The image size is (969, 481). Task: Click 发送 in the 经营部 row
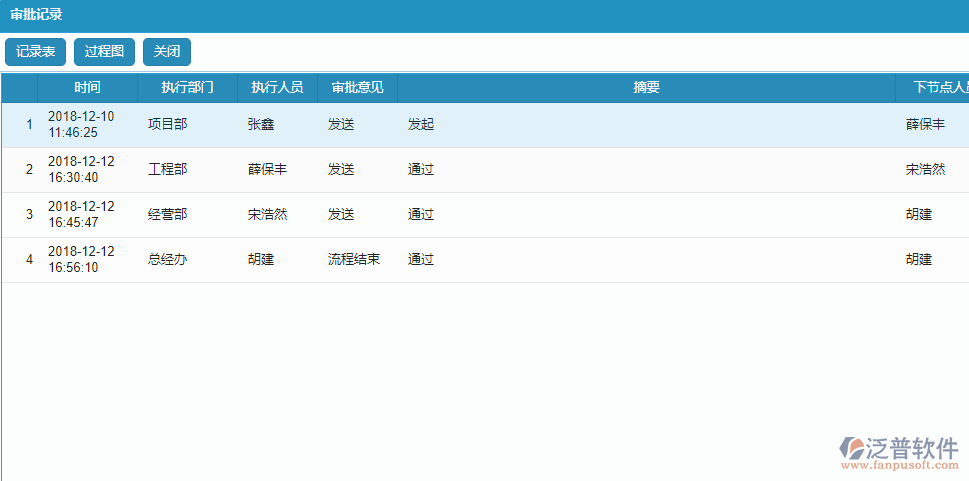(341, 215)
